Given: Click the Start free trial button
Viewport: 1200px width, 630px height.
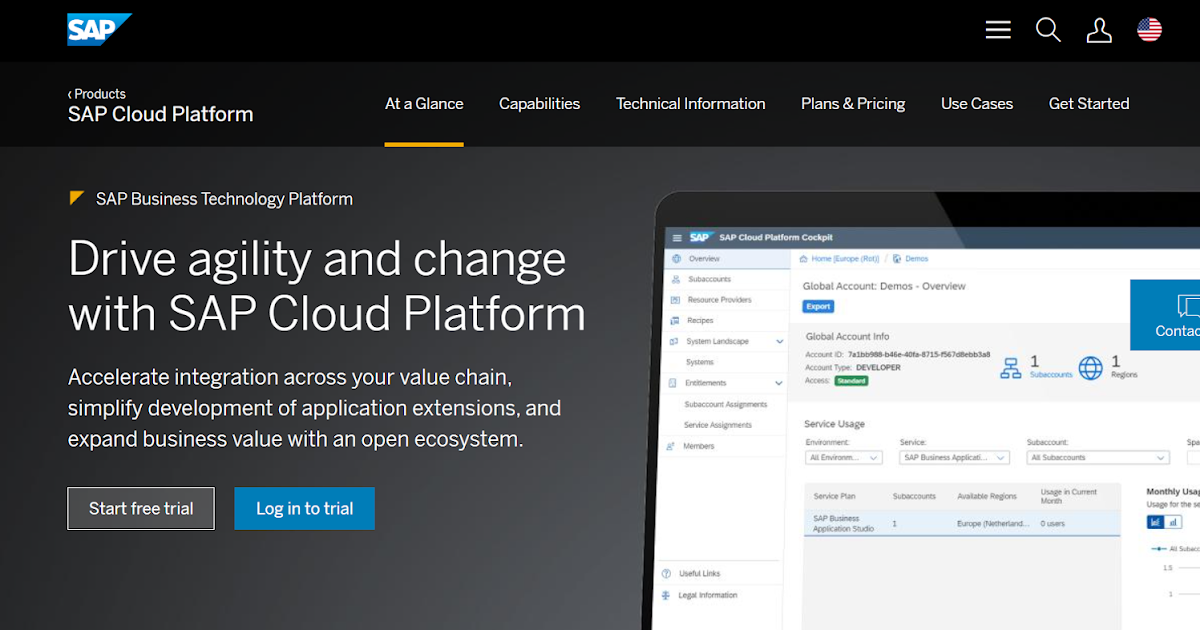Looking at the screenshot, I should (x=140, y=508).
